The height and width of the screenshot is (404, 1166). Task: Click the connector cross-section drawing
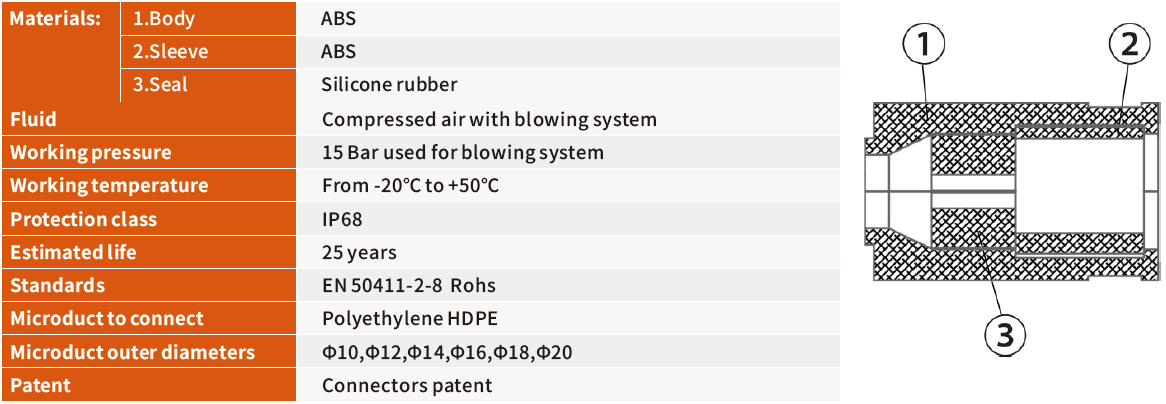click(x=1010, y=190)
